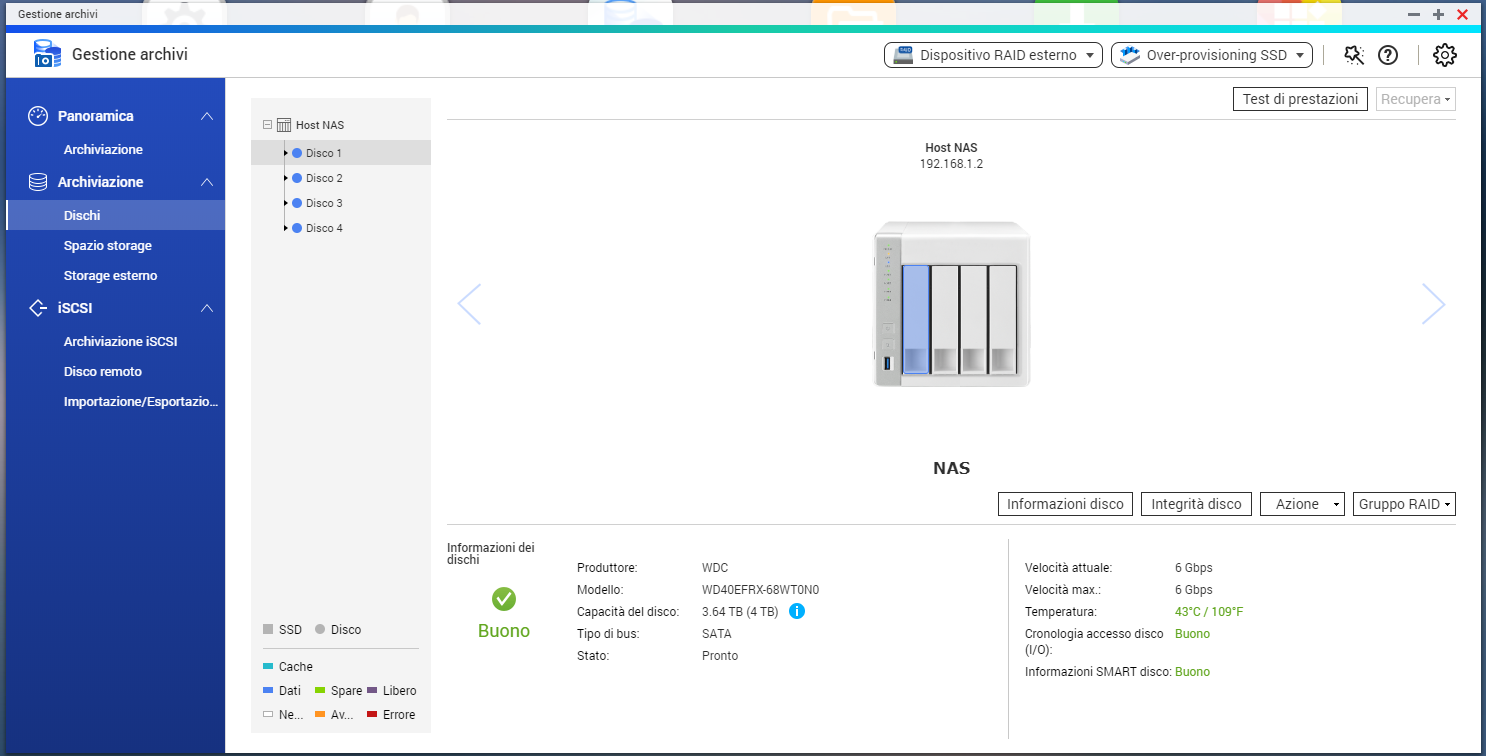Select the second drive bay on NAS image
The height and width of the screenshot is (756, 1486).
click(x=945, y=319)
